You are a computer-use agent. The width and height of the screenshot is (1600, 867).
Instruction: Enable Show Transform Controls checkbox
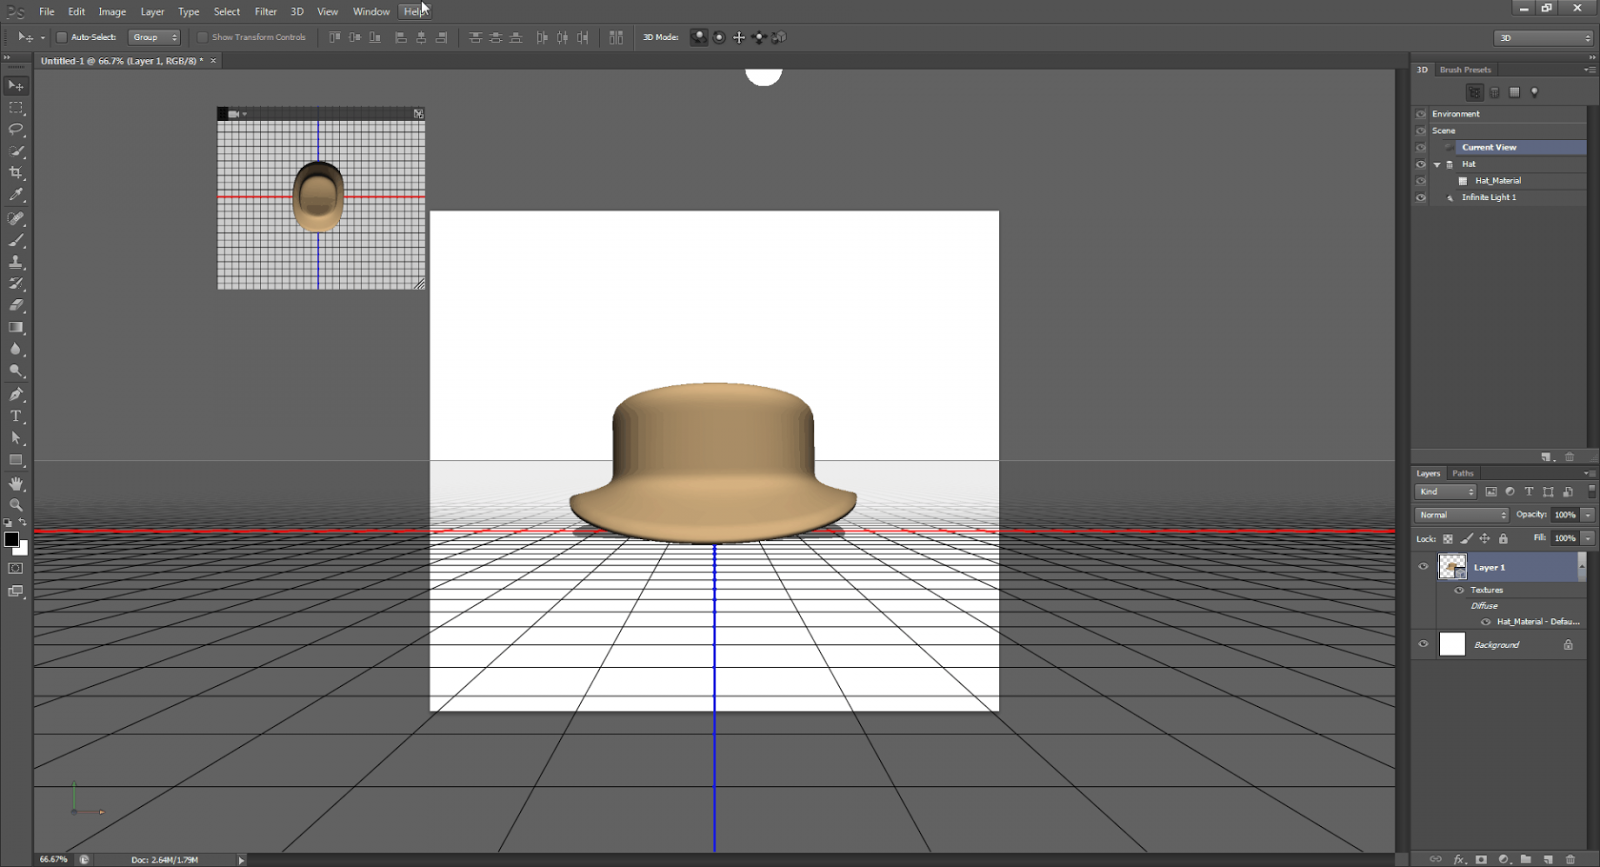(x=203, y=37)
